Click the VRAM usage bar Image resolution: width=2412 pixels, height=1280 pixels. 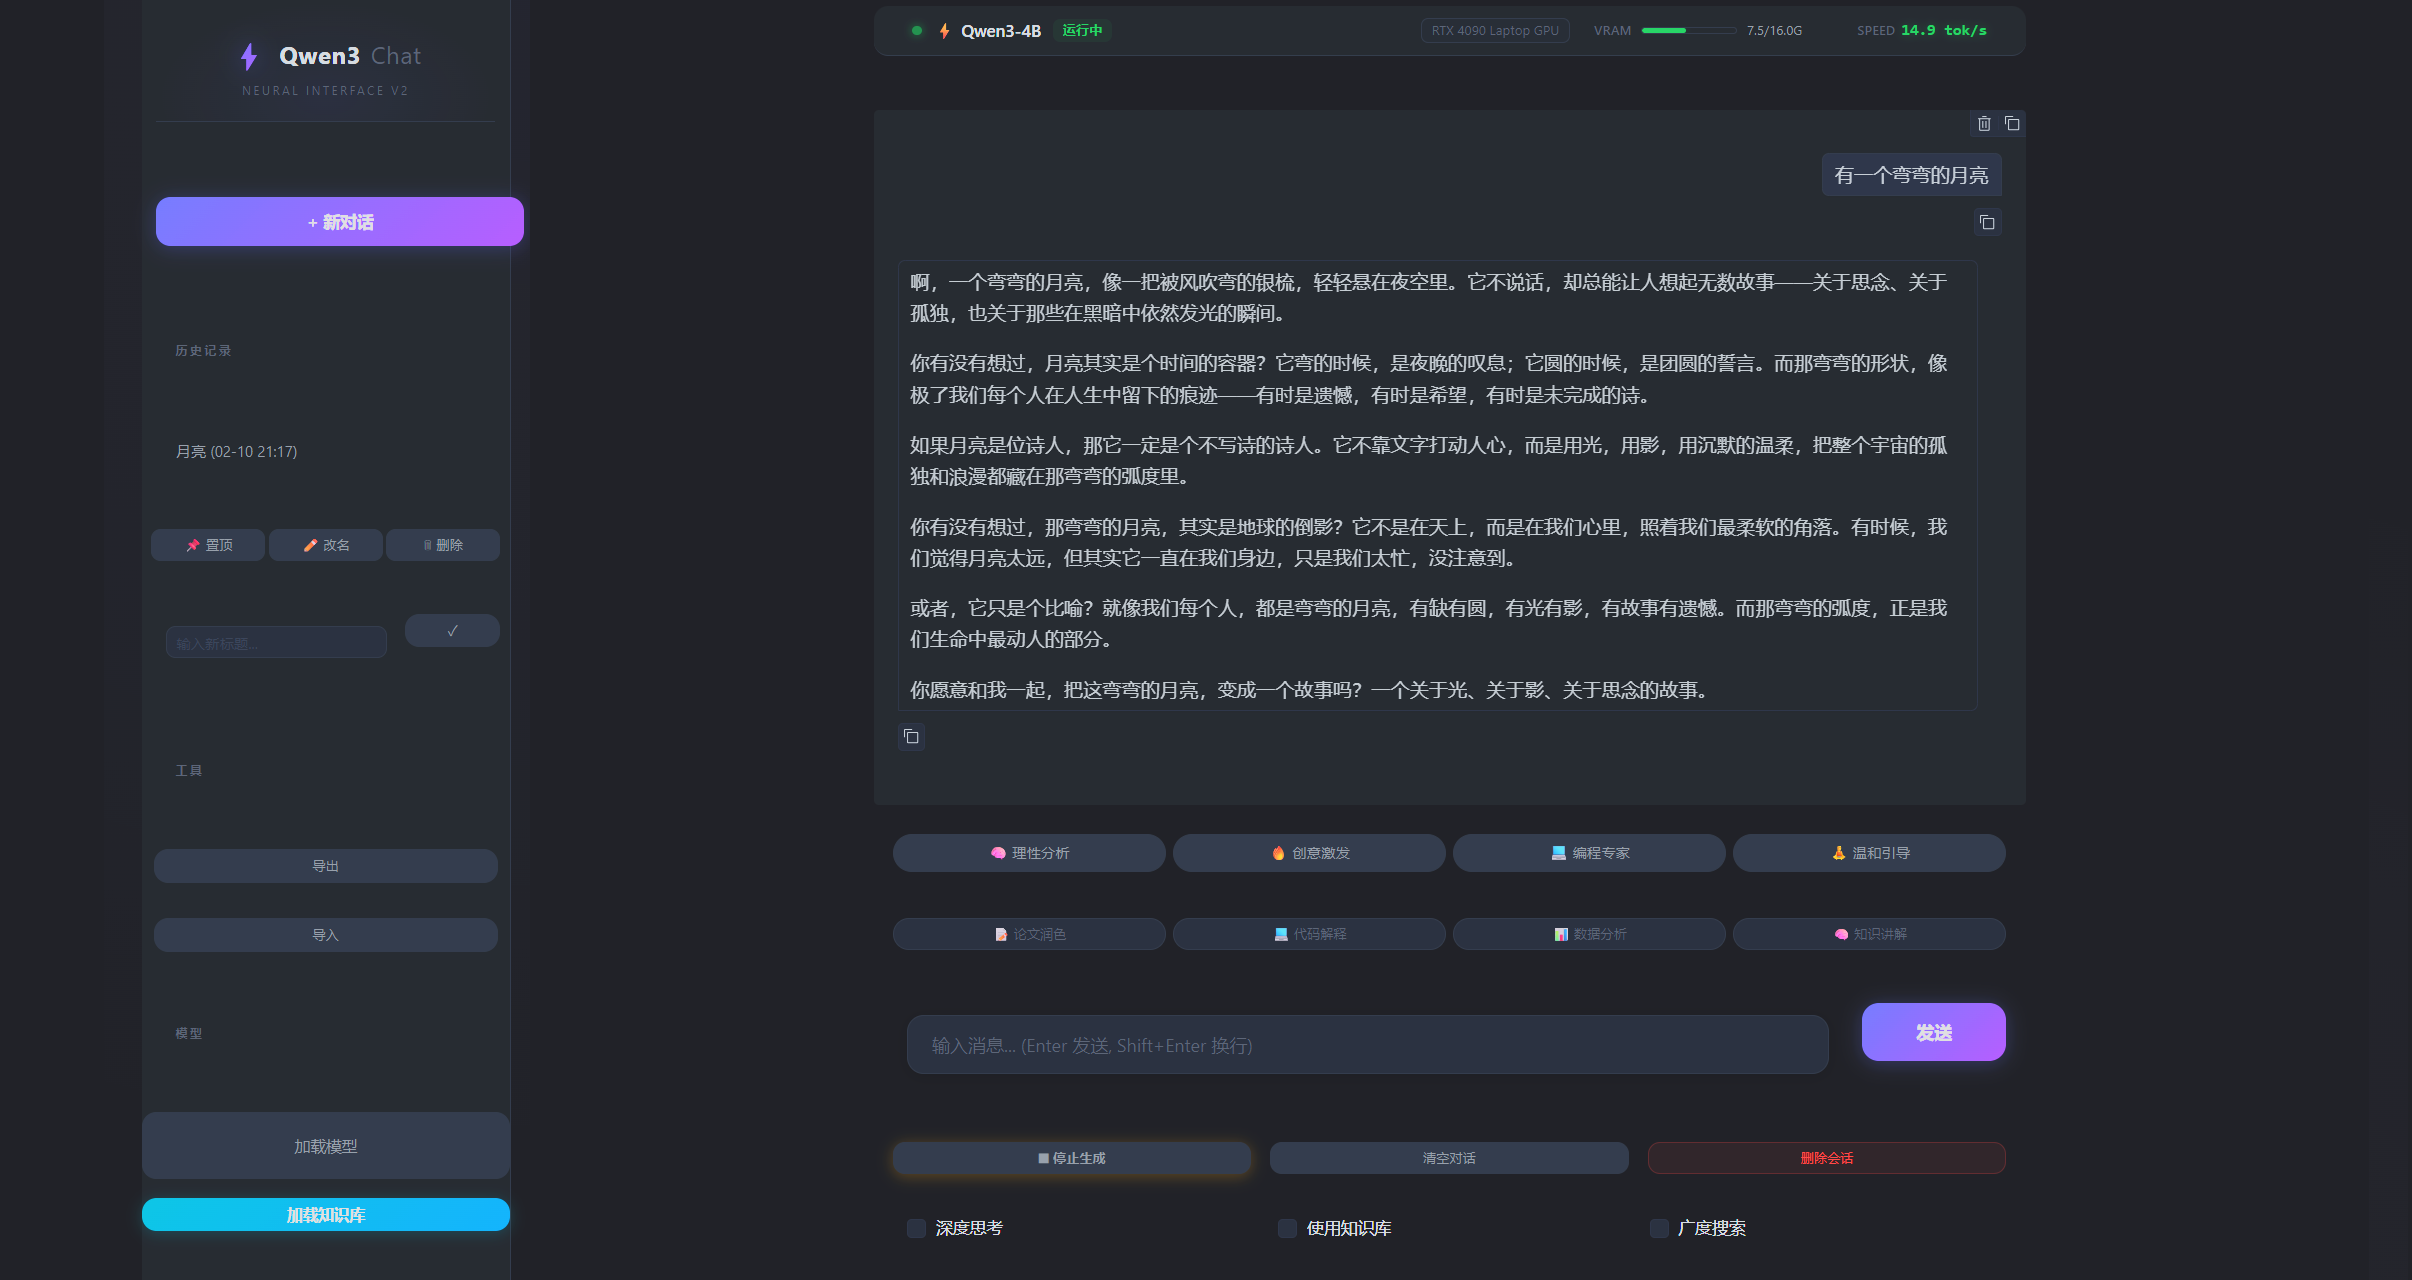[1688, 31]
